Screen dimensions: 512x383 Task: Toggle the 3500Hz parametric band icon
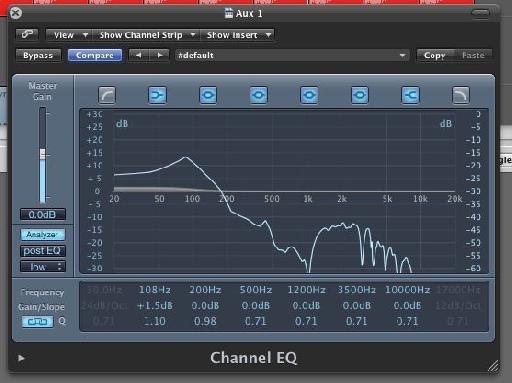click(x=360, y=95)
